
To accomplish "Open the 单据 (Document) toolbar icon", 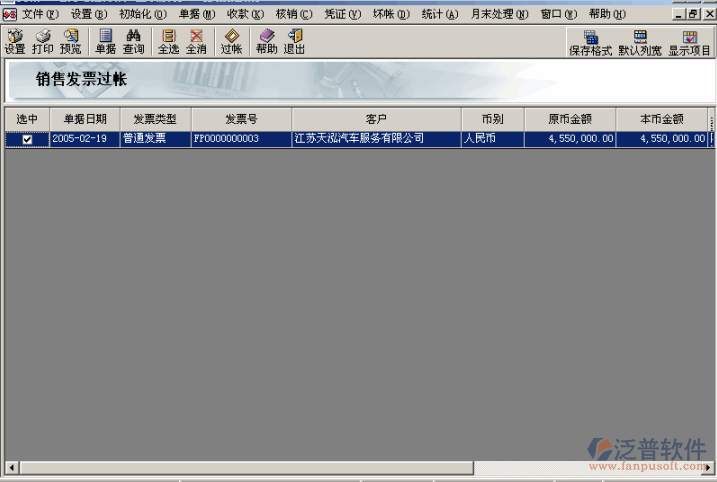I will point(105,41).
